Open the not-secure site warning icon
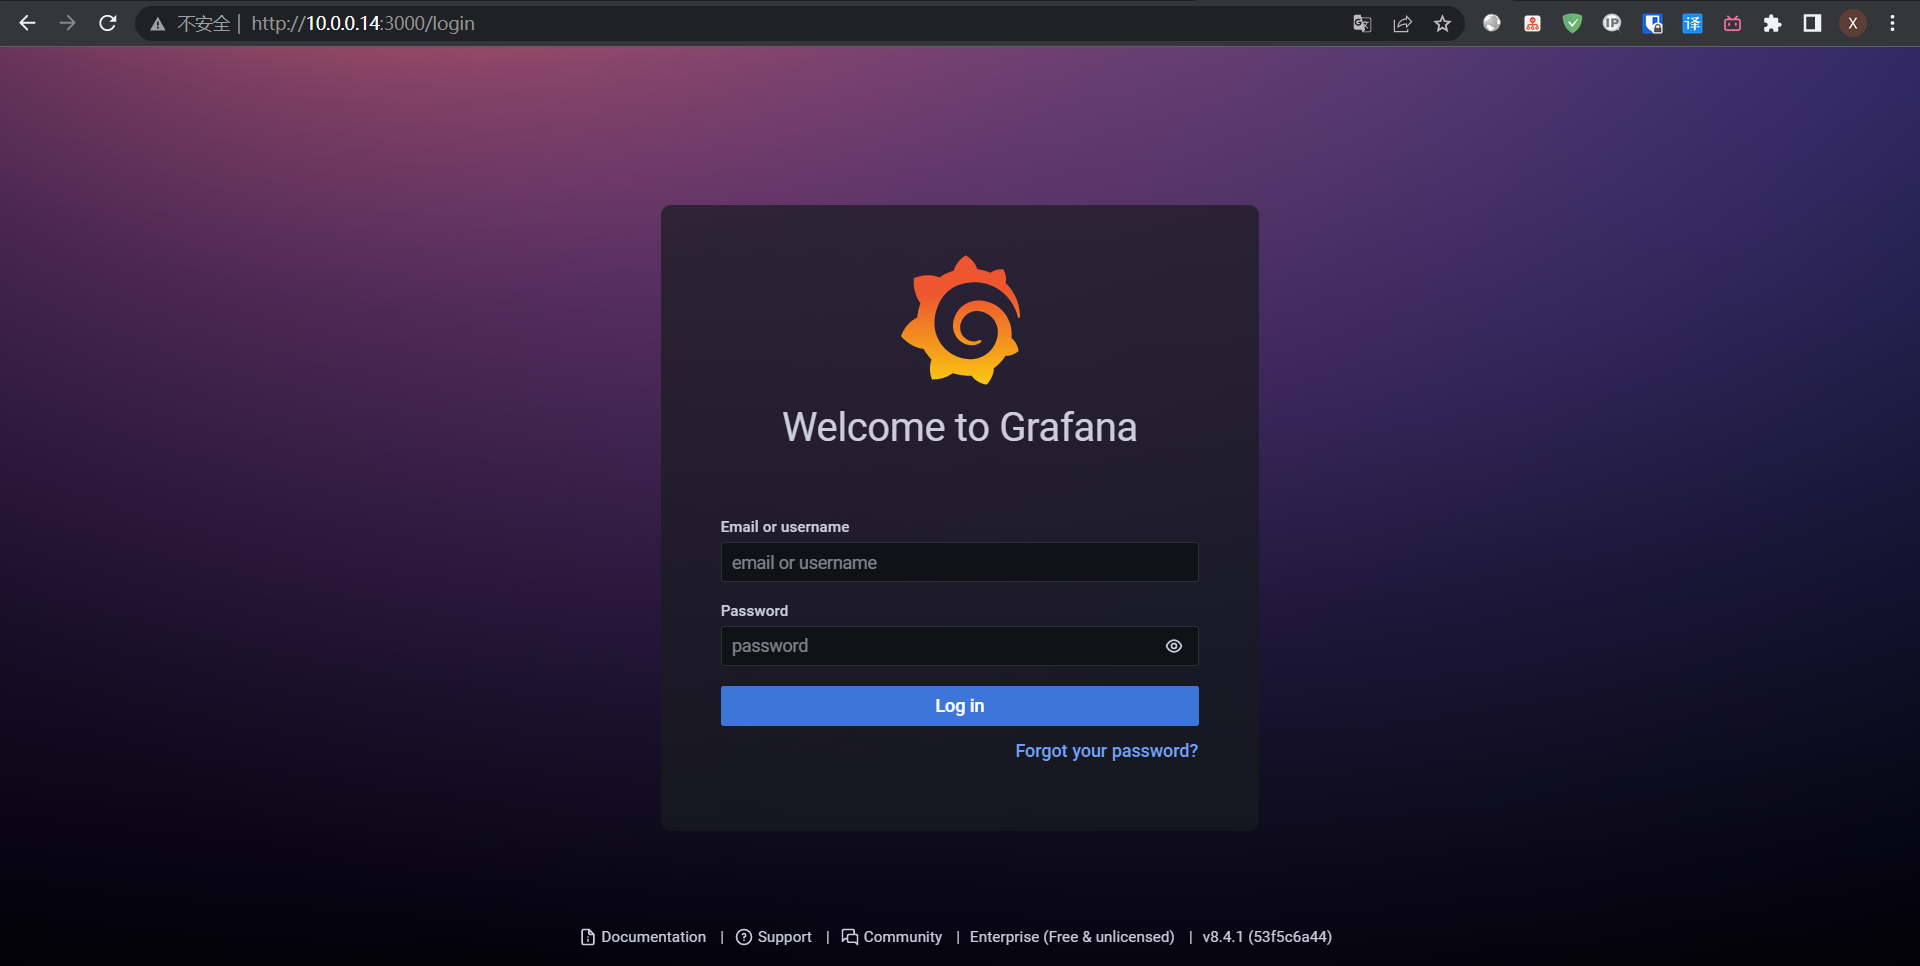This screenshot has width=1920, height=966. pos(157,24)
